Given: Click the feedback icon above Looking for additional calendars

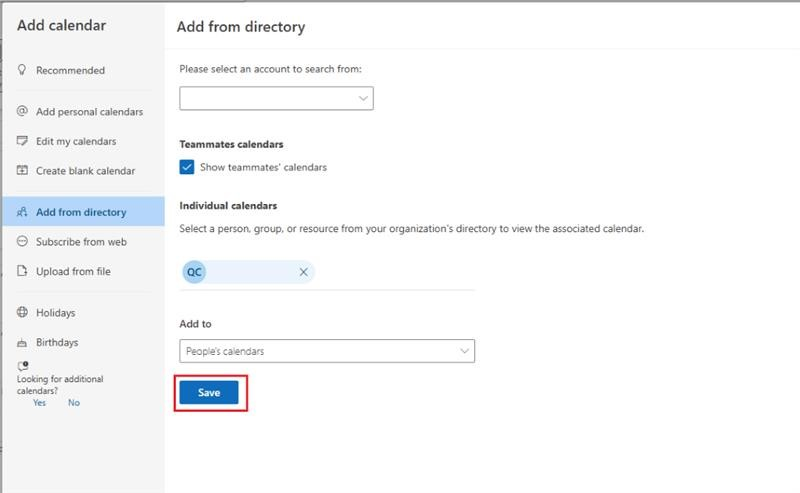Looking at the screenshot, I should click(23, 365).
